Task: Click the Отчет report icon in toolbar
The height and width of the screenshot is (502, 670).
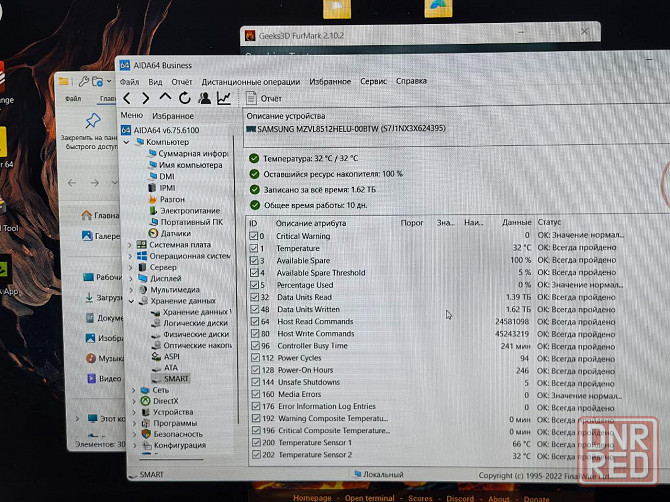Action: [x=251, y=98]
